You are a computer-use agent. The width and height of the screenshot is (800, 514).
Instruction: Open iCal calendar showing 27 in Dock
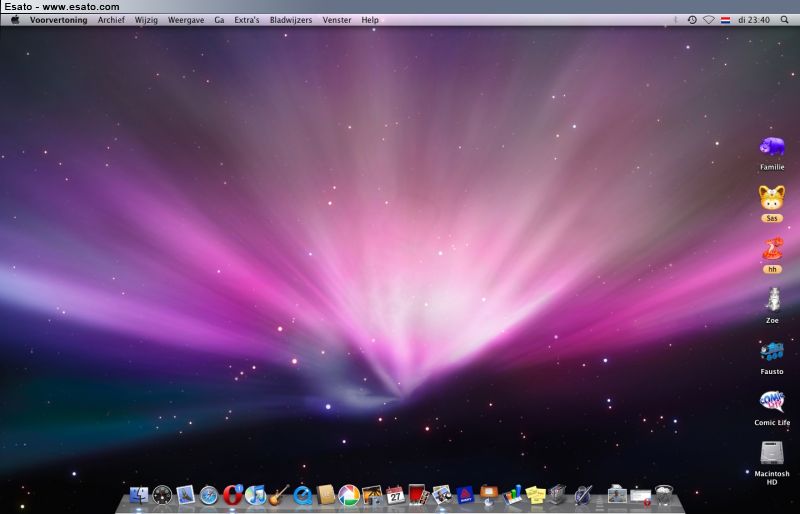[x=395, y=495]
